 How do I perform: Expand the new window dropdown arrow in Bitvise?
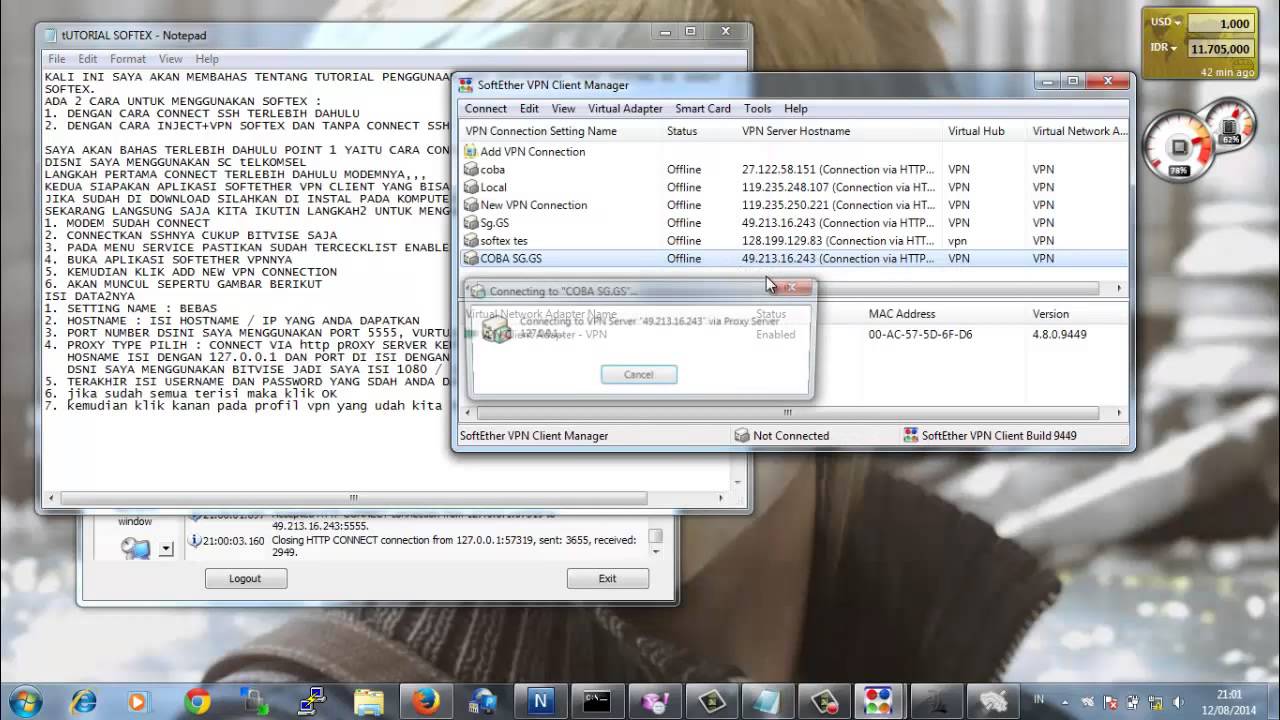click(x=166, y=548)
